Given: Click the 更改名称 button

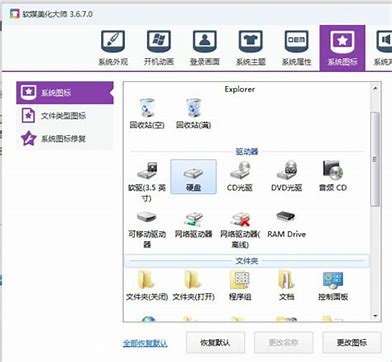Looking at the screenshot, I should (x=283, y=342).
